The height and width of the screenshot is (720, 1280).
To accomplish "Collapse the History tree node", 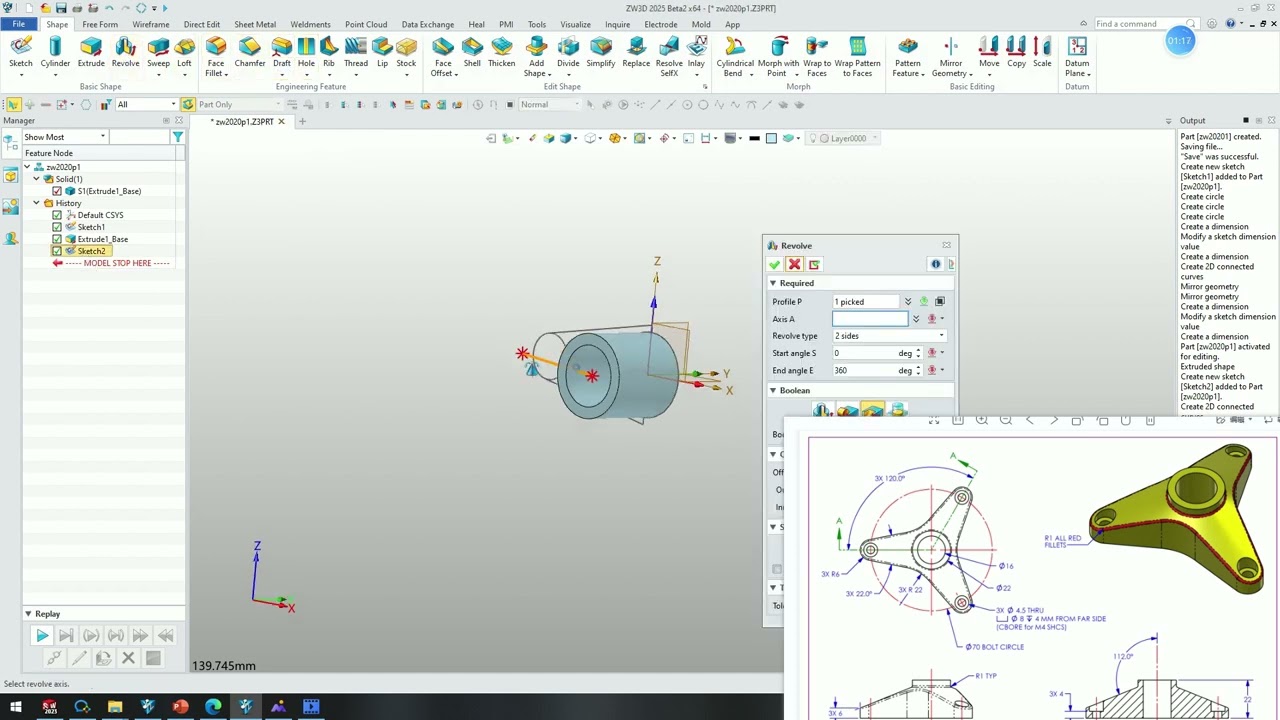I will pos(36,203).
